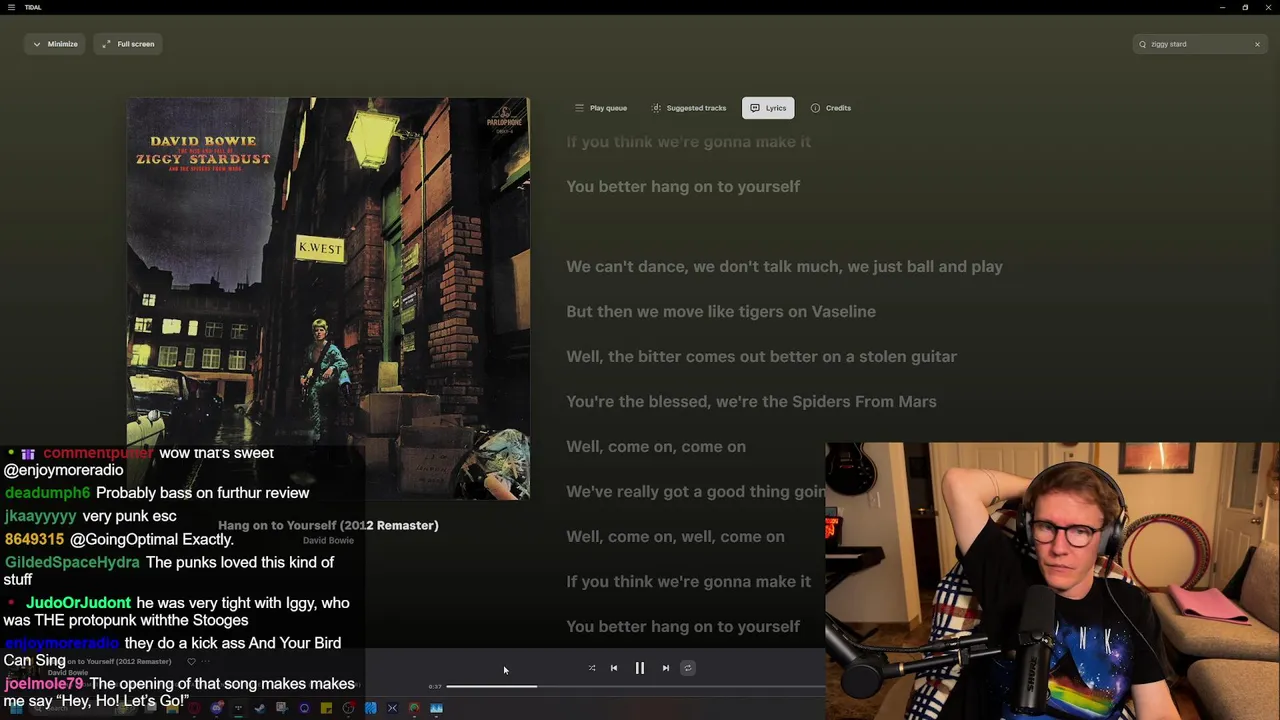This screenshot has height=720, width=1280.
Task: Jump to lyric about a stolen guitar
Action: click(761, 356)
